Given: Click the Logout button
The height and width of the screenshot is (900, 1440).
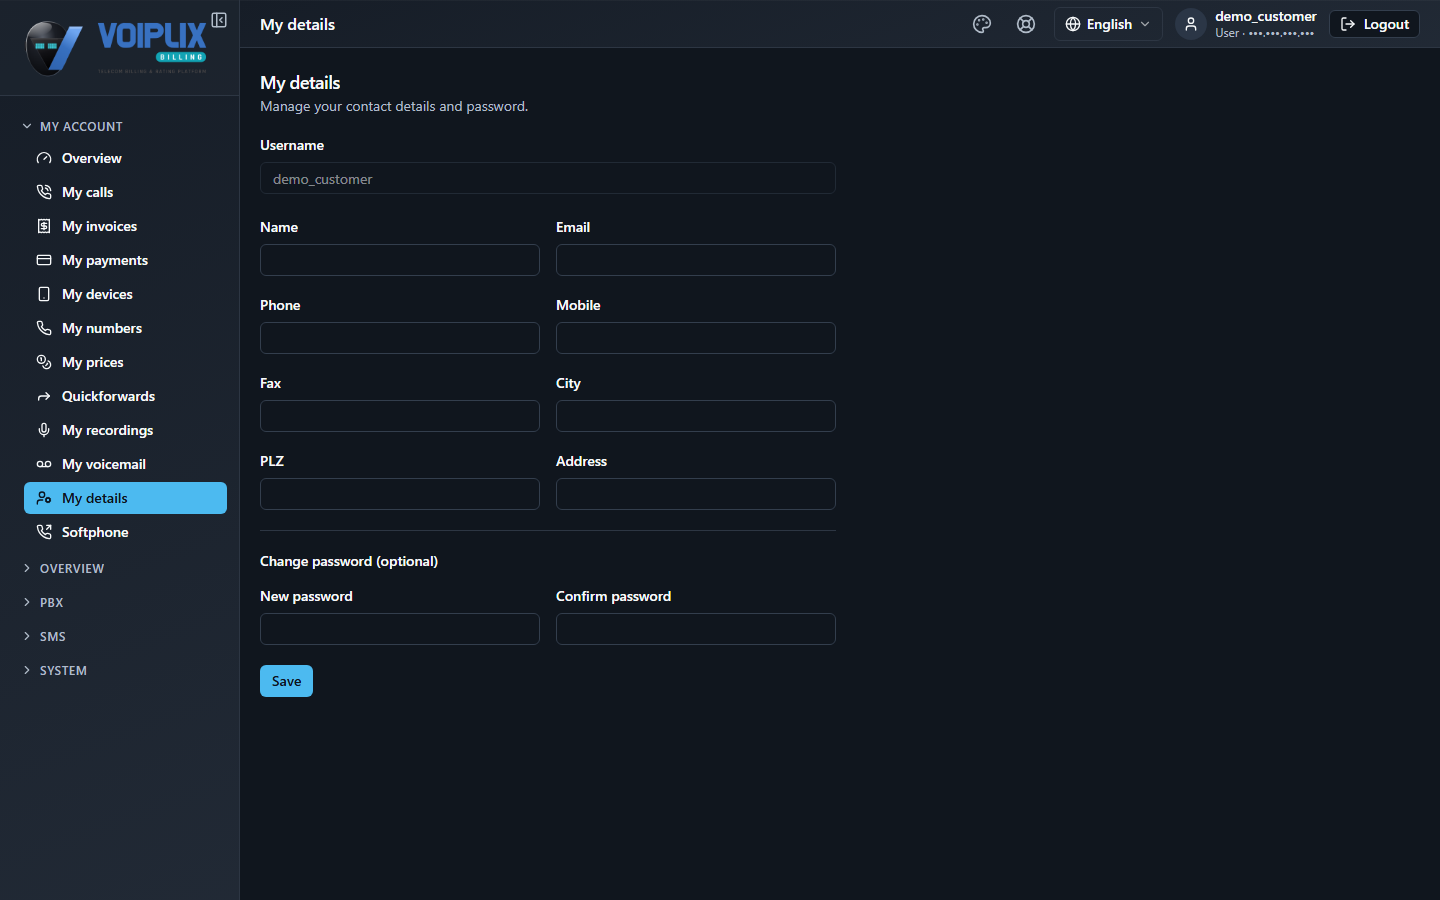Looking at the screenshot, I should coord(1374,24).
